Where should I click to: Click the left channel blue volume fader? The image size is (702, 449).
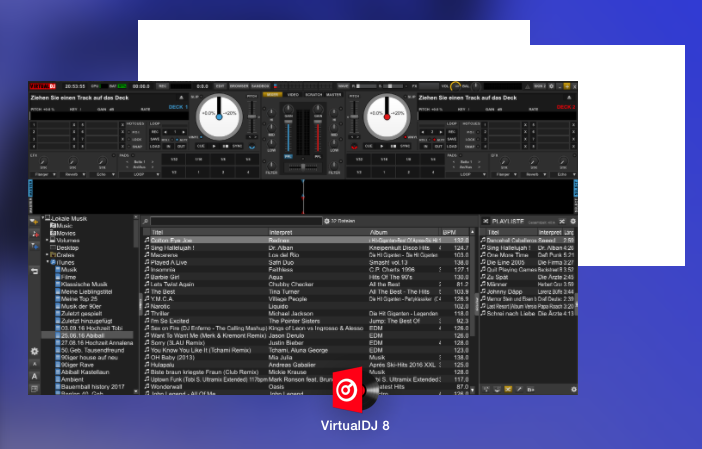(288, 135)
